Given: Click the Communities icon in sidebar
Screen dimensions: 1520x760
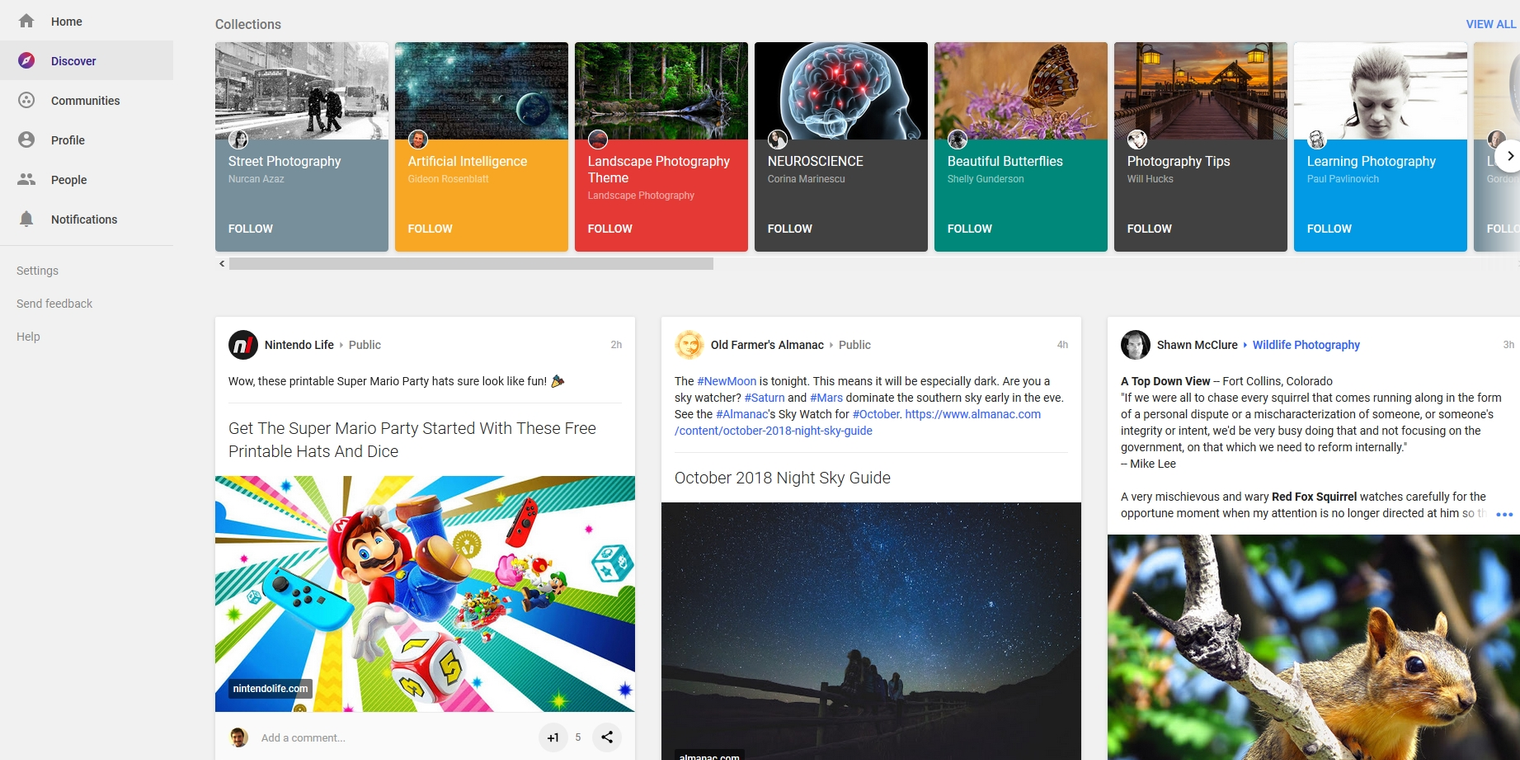Looking at the screenshot, I should pyautogui.click(x=27, y=100).
